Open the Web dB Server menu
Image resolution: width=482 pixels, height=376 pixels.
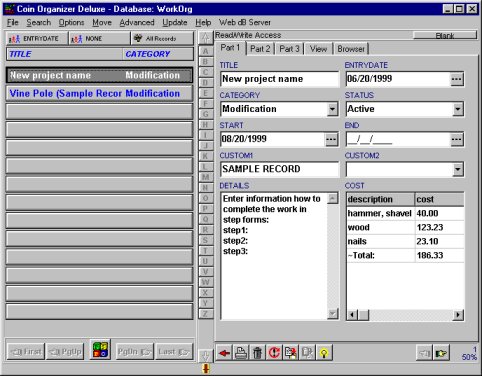point(245,23)
